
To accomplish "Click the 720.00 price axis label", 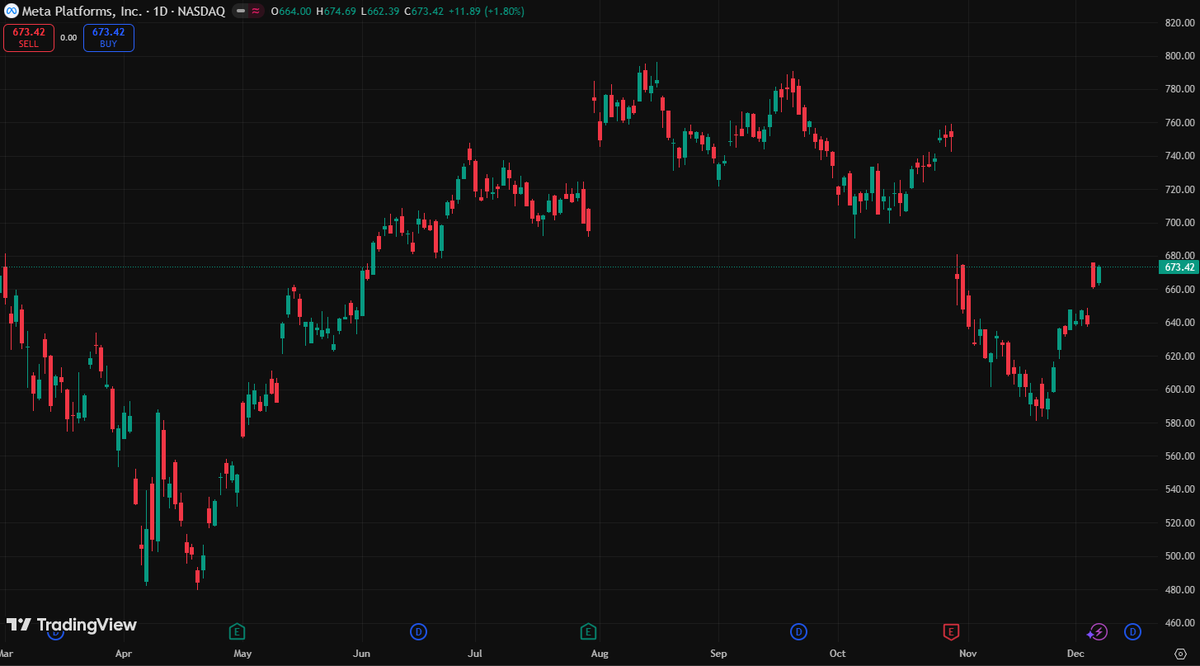I will click(x=1179, y=189).
